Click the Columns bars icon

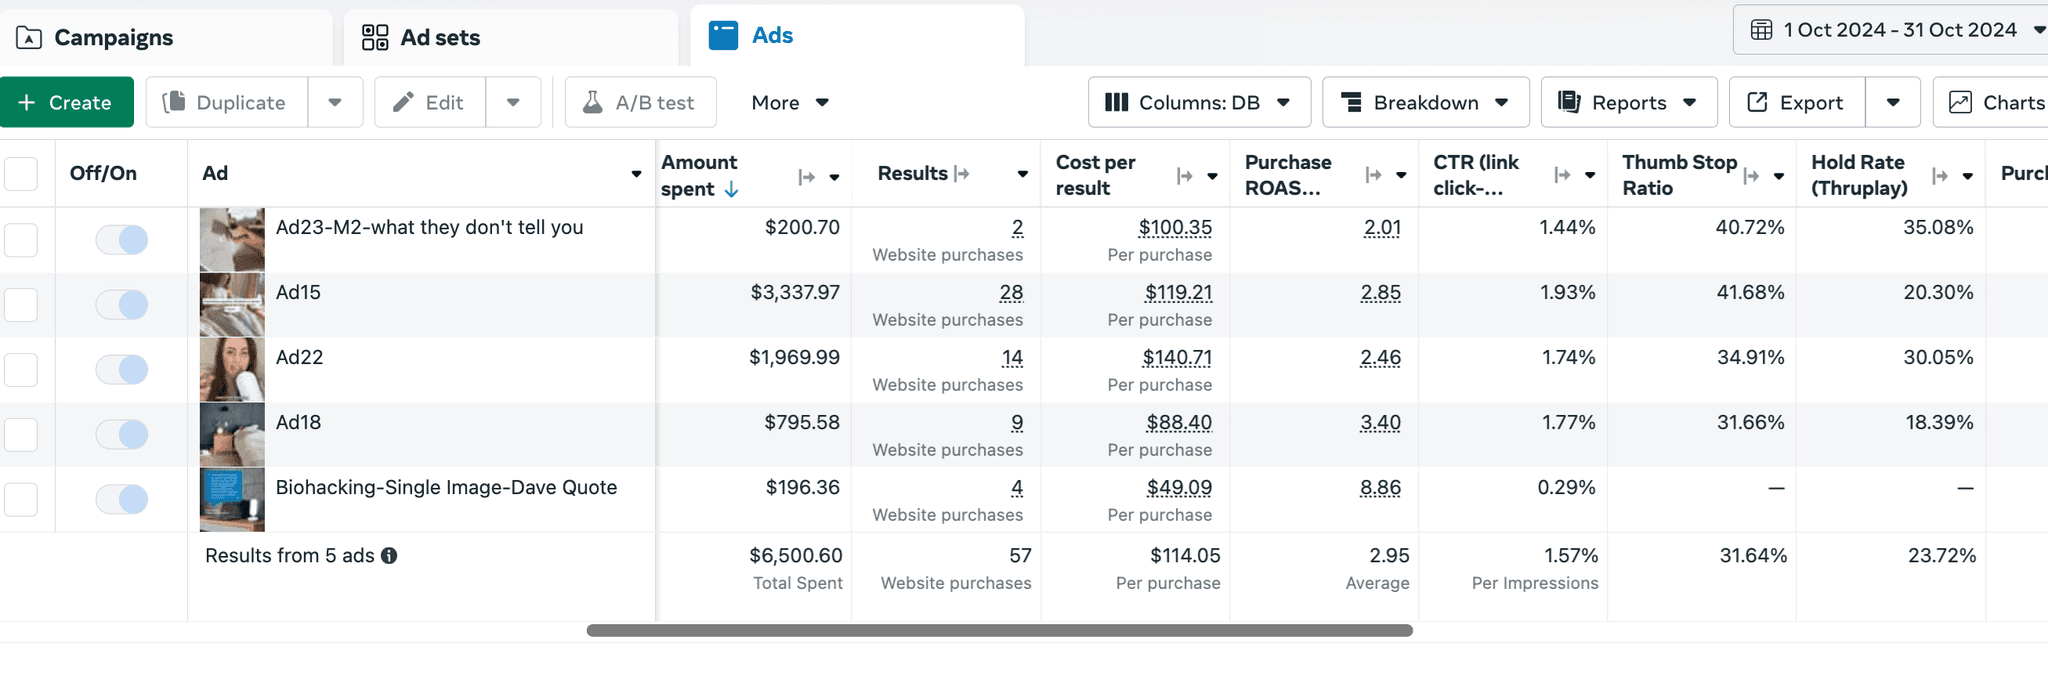(x=1116, y=102)
